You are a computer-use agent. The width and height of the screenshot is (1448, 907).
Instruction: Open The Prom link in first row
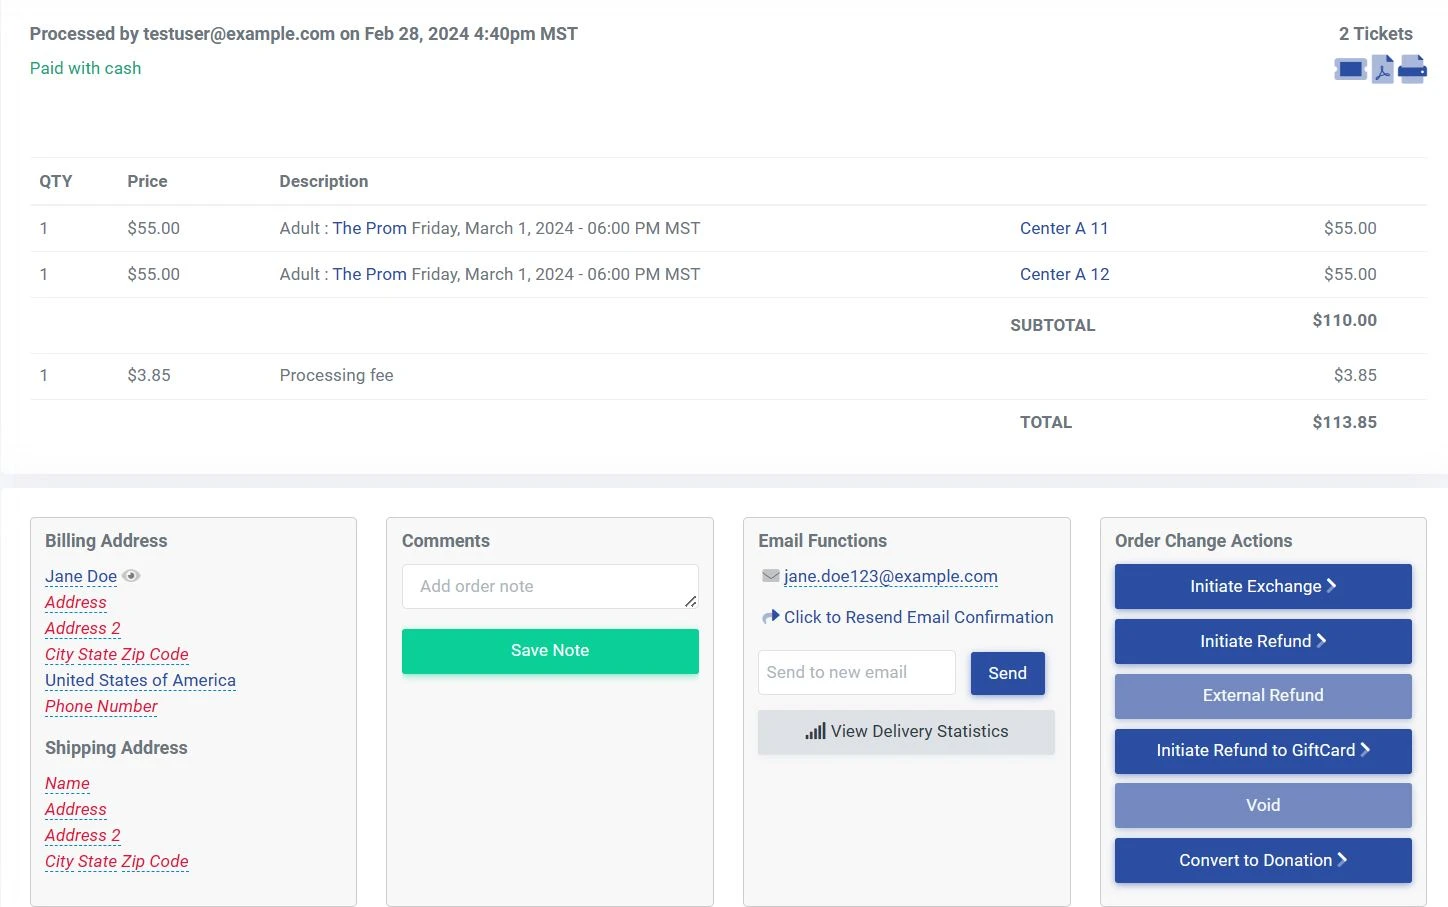coord(369,229)
